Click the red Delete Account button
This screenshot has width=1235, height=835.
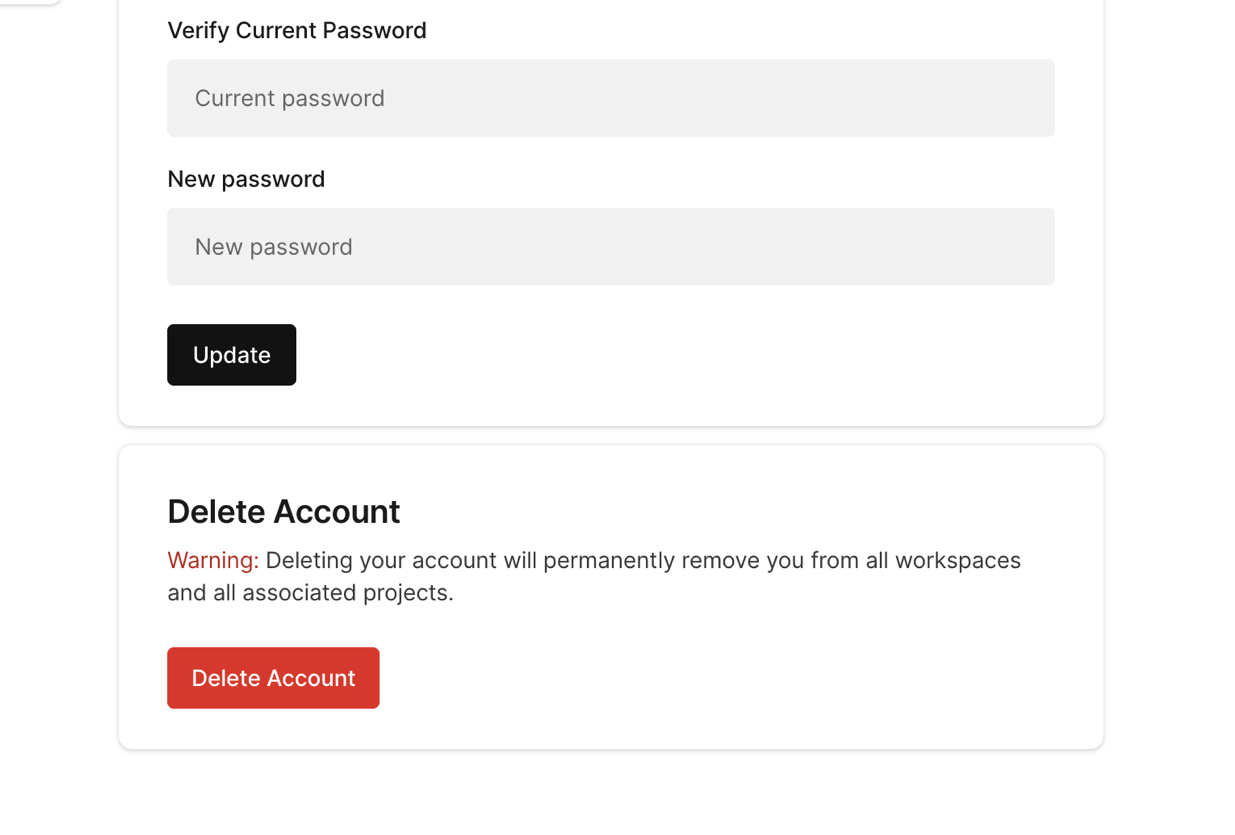pyautogui.click(x=273, y=678)
